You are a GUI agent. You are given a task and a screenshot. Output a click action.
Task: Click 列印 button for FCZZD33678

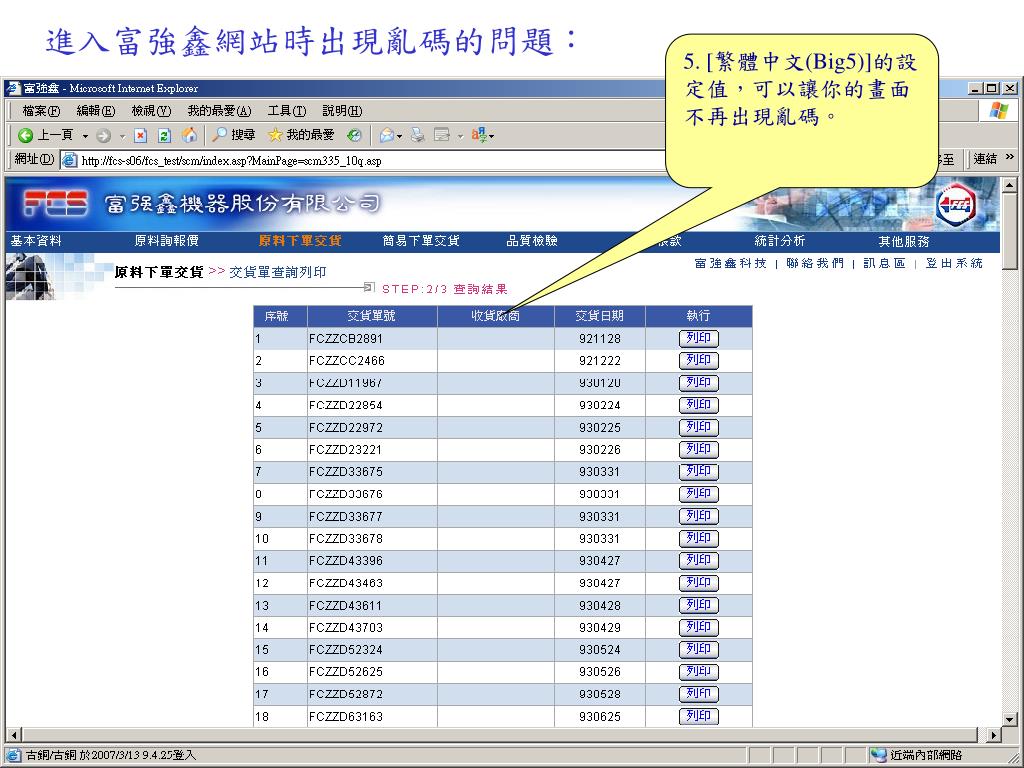coord(698,538)
